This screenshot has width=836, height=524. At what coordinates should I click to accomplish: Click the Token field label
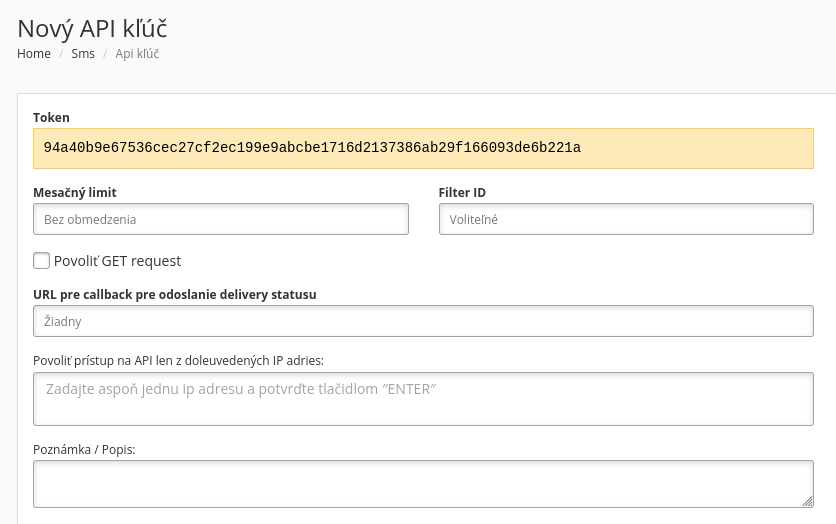pos(51,118)
